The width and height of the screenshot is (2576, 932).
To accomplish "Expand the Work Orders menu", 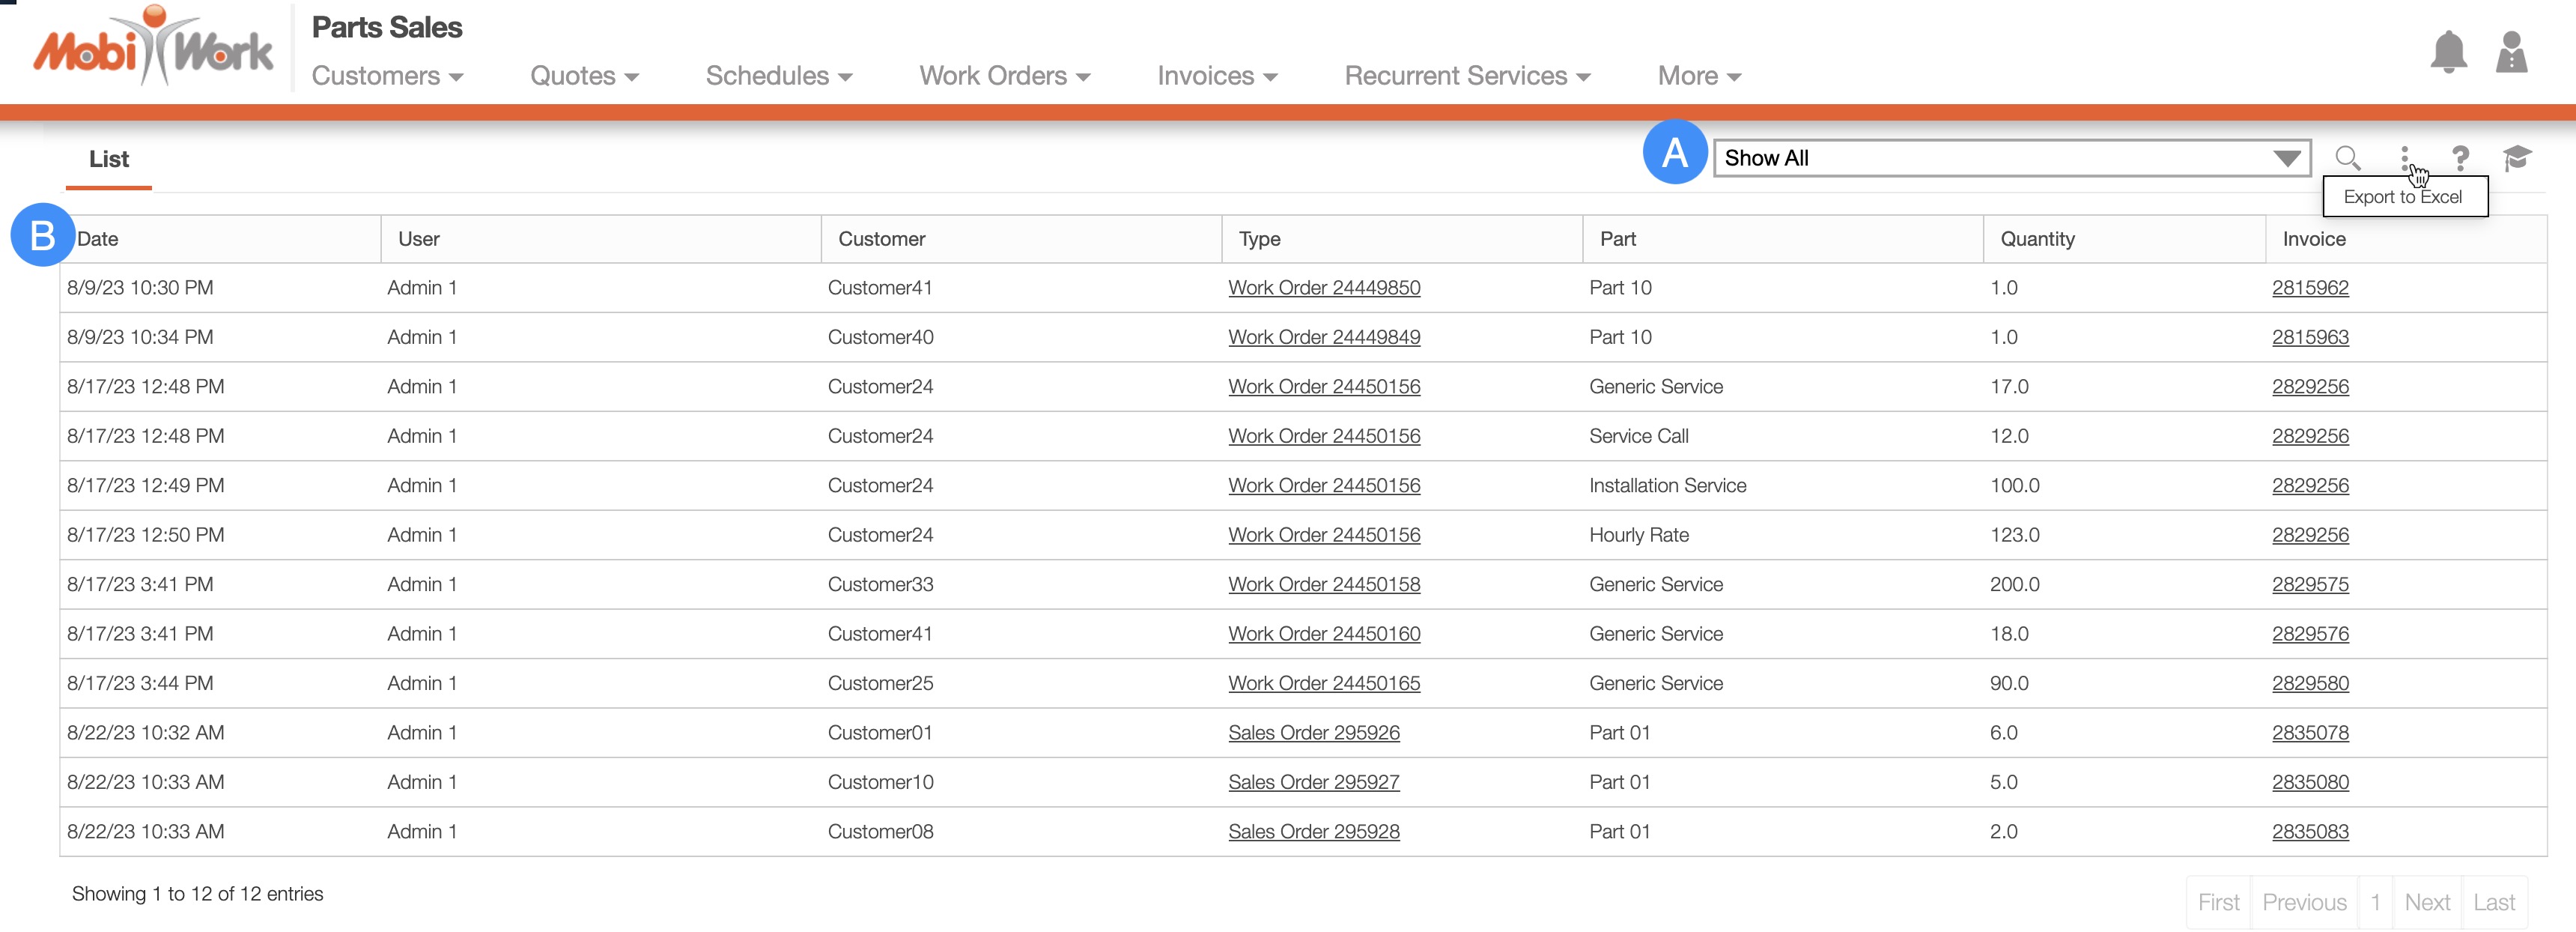I will (x=1004, y=76).
